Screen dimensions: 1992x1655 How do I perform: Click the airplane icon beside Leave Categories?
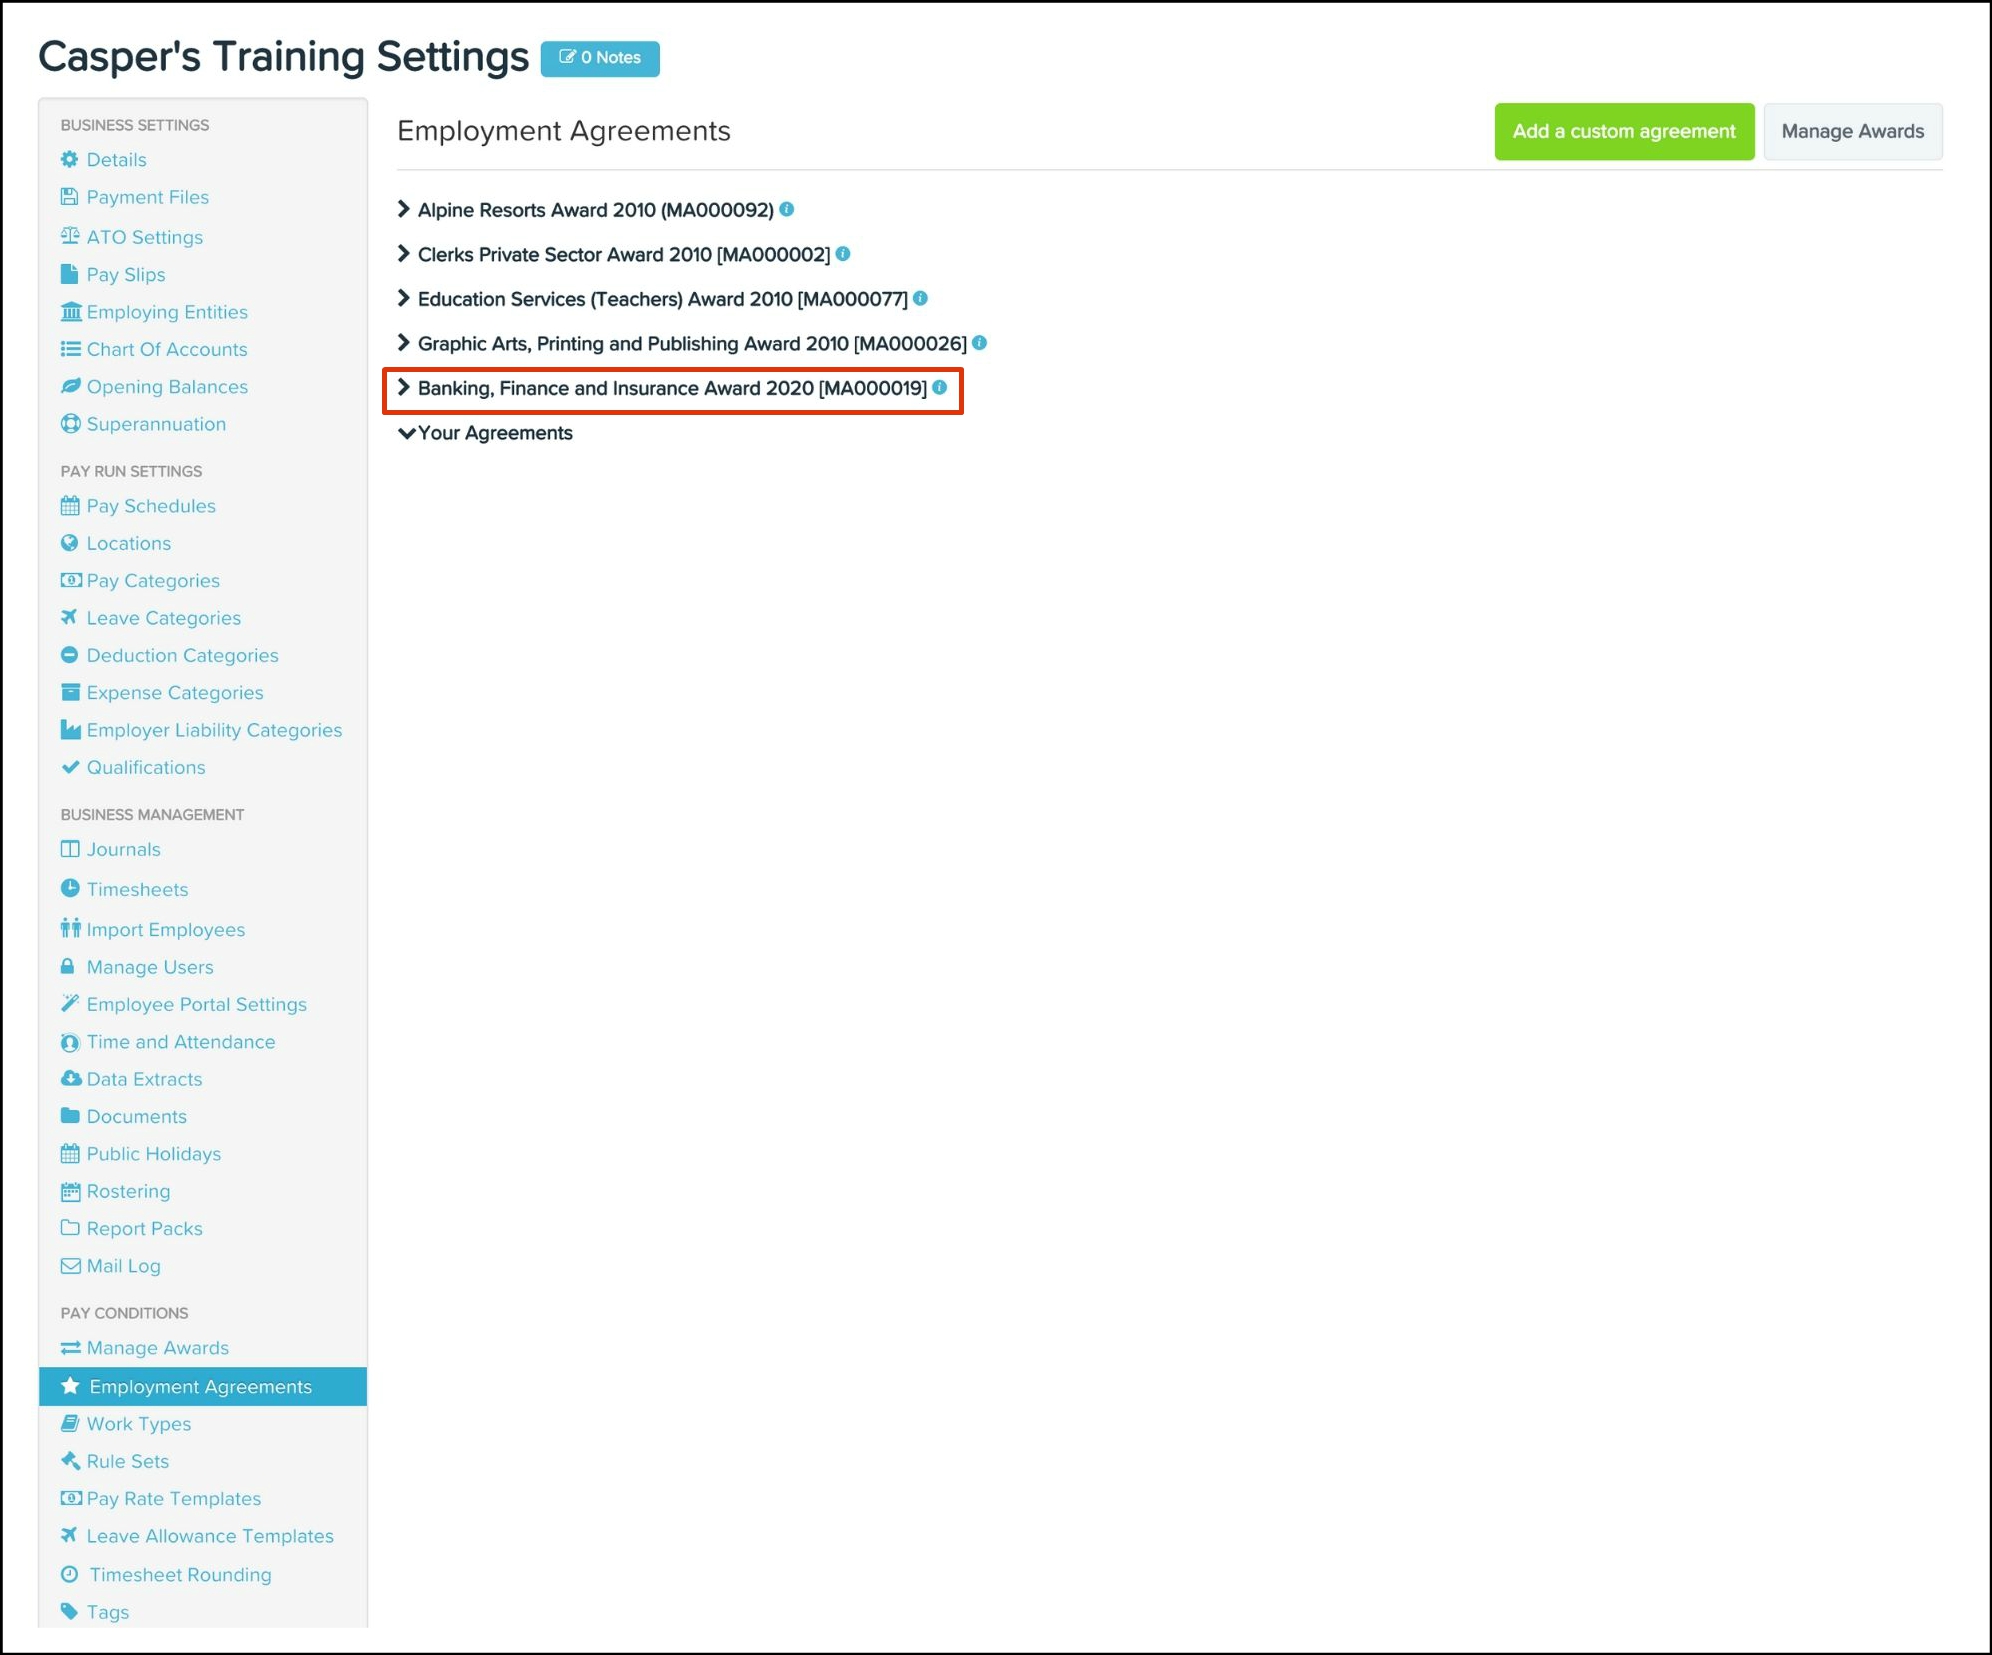pos(69,617)
